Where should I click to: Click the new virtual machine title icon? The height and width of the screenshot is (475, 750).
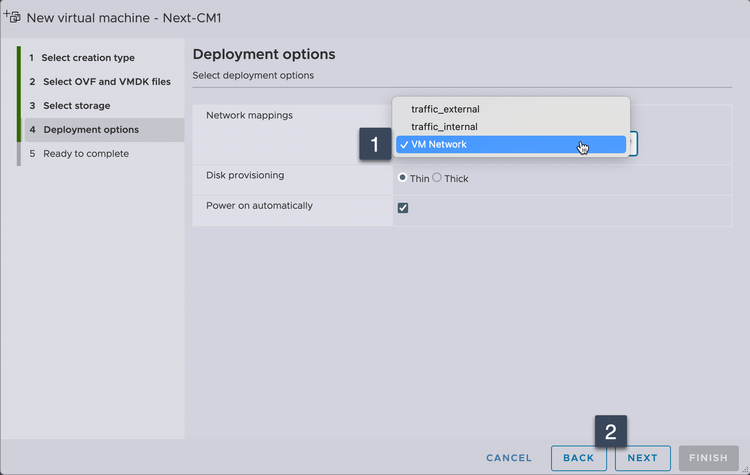tap(12, 17)
